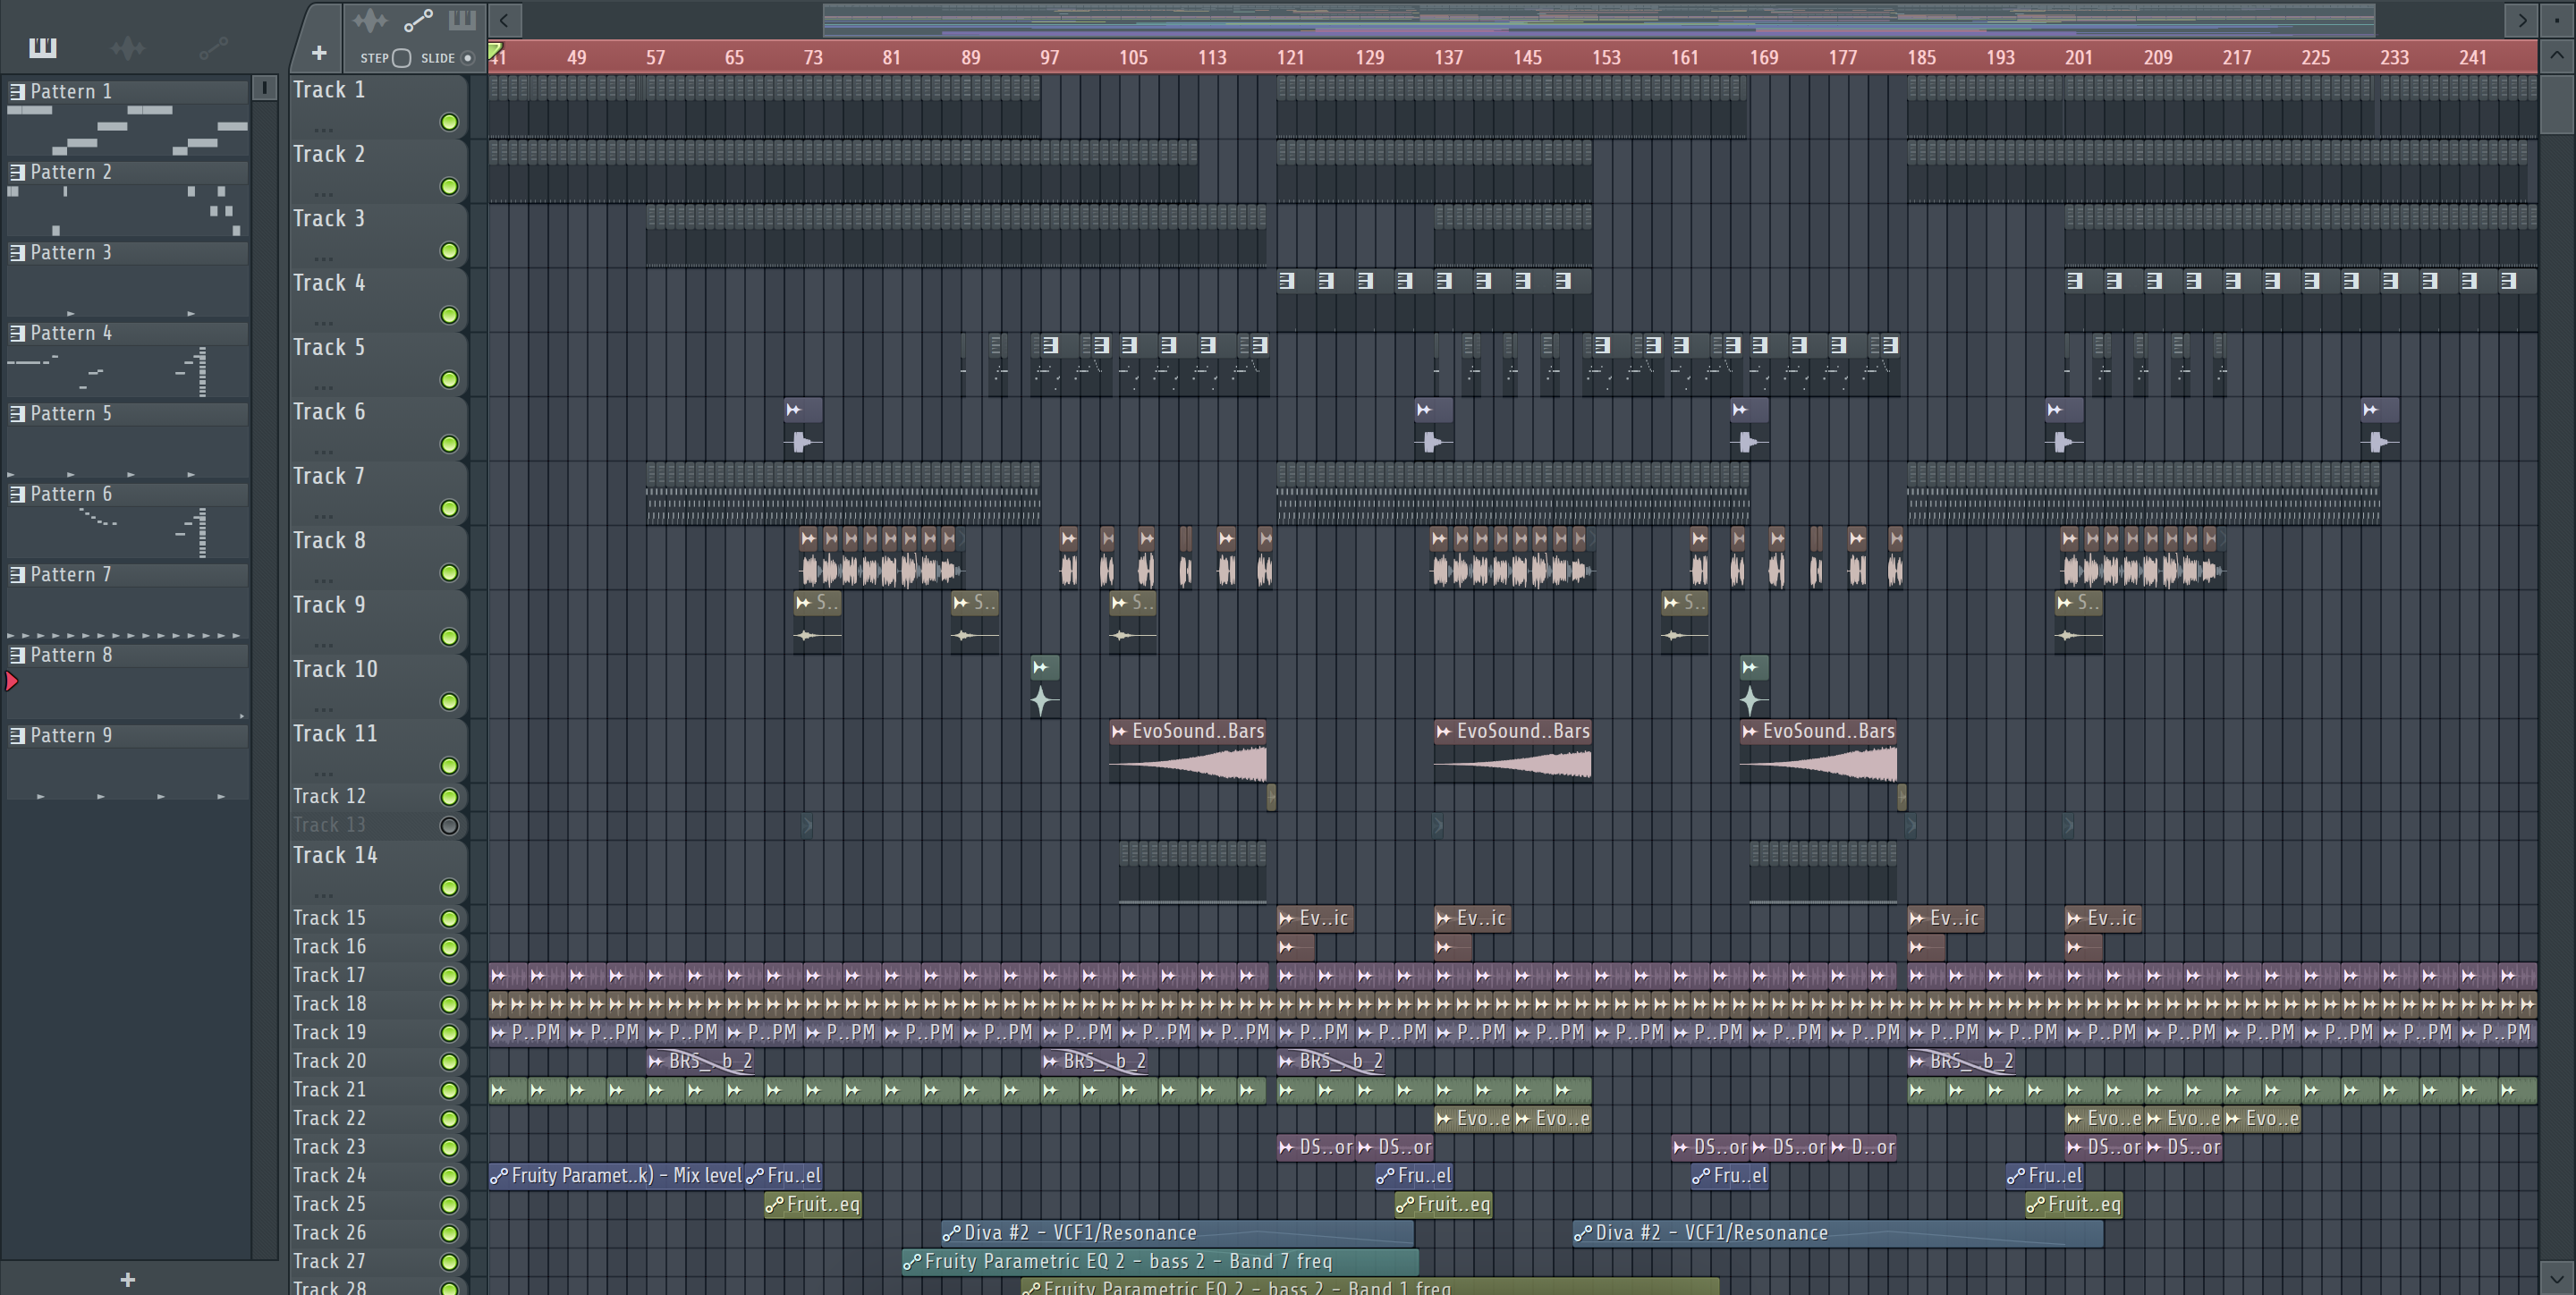Show audio clips in the picker panel
Viewport: 2576px width, 1295px height.
pyautogui.click(x=127, y=47)
